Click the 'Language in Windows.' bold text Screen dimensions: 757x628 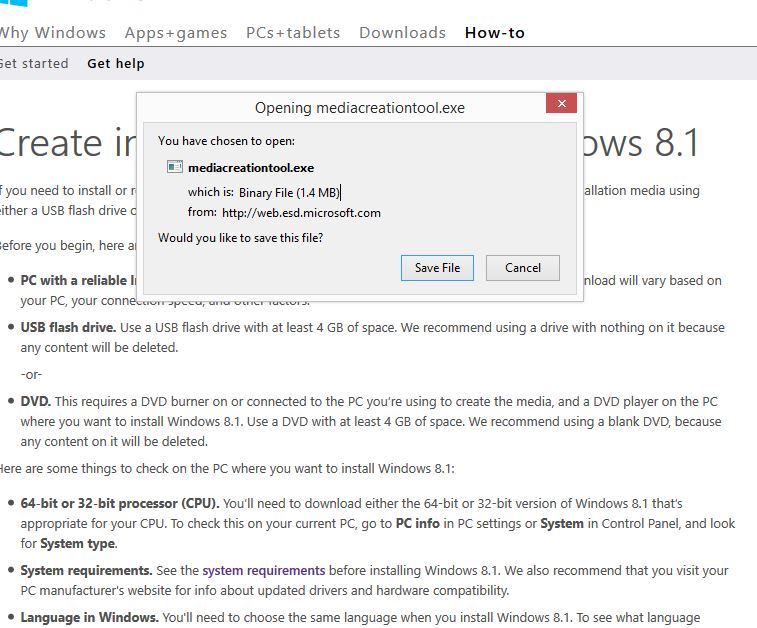[x=89, y=617]
